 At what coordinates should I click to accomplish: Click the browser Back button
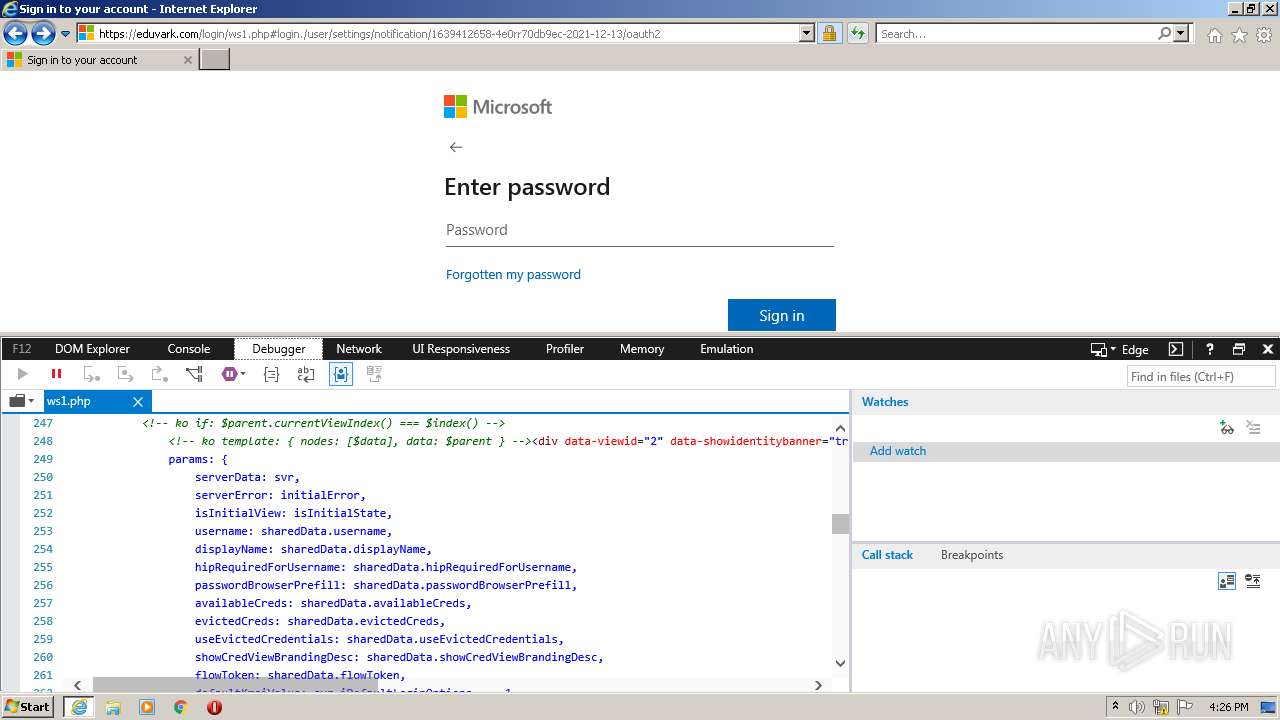click(x=14, y=33)
